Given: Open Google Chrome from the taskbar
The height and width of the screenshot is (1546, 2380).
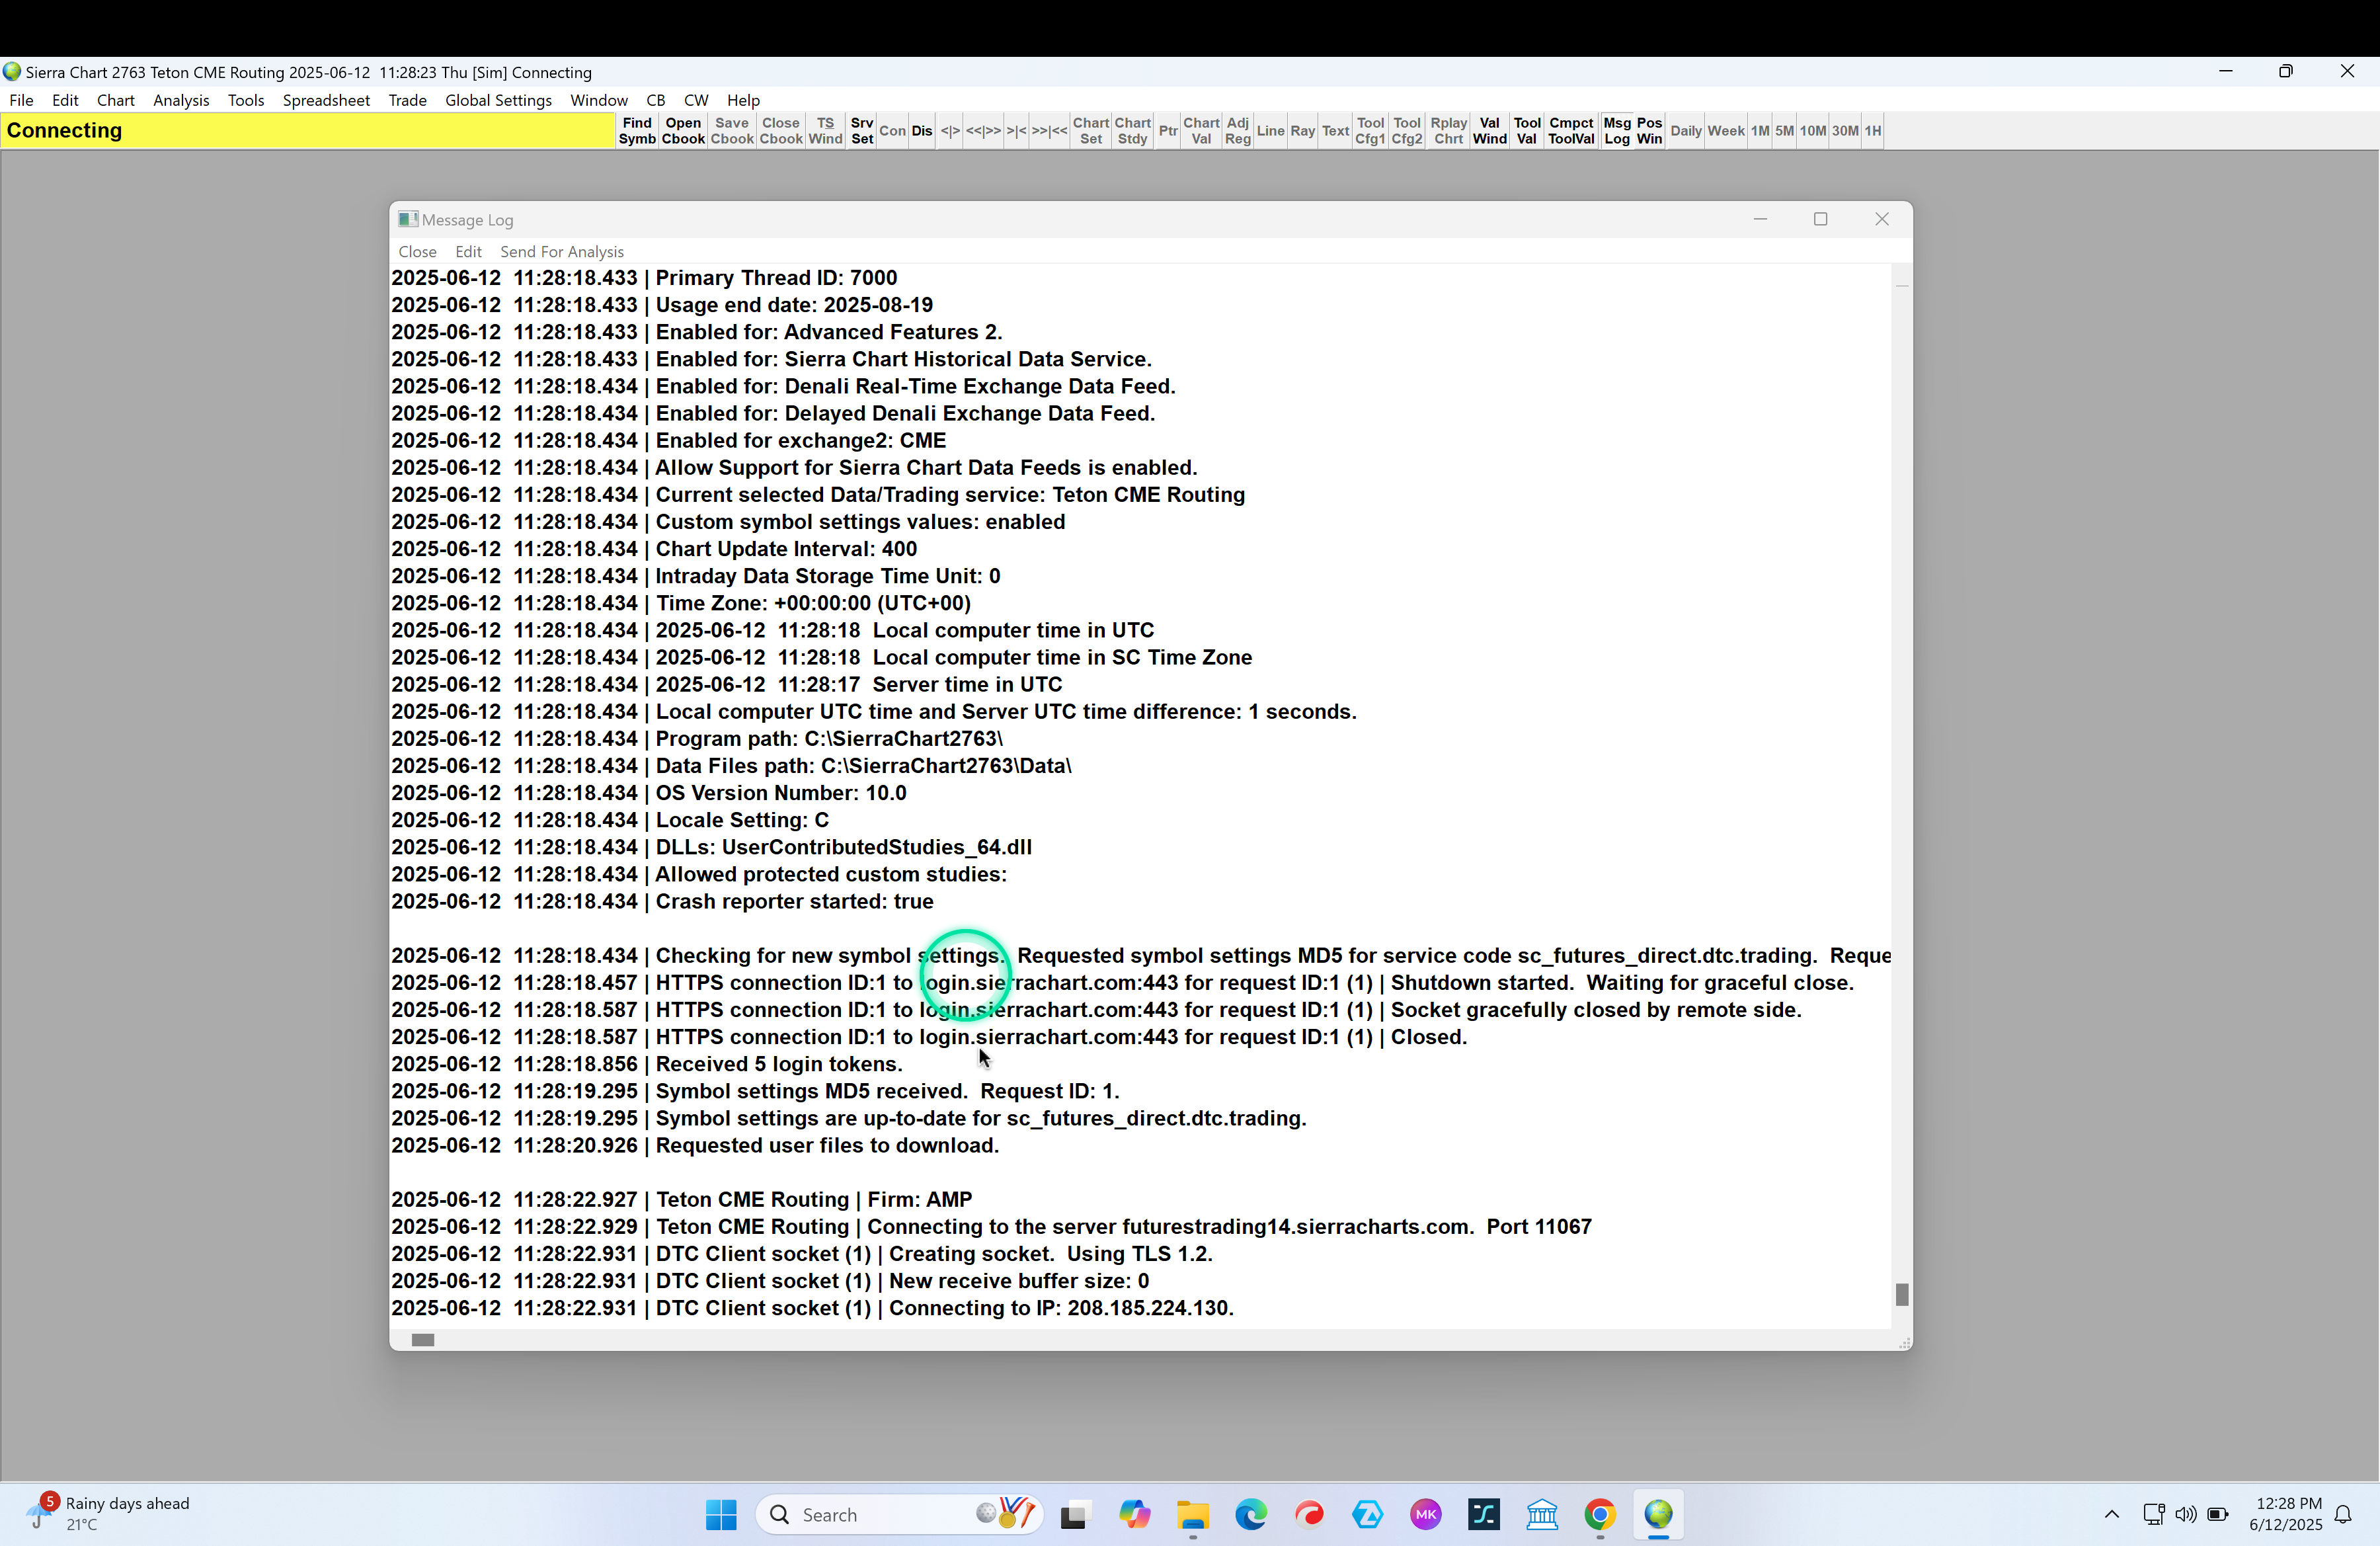Looking at the screenshot, I should (1599, 1515).
